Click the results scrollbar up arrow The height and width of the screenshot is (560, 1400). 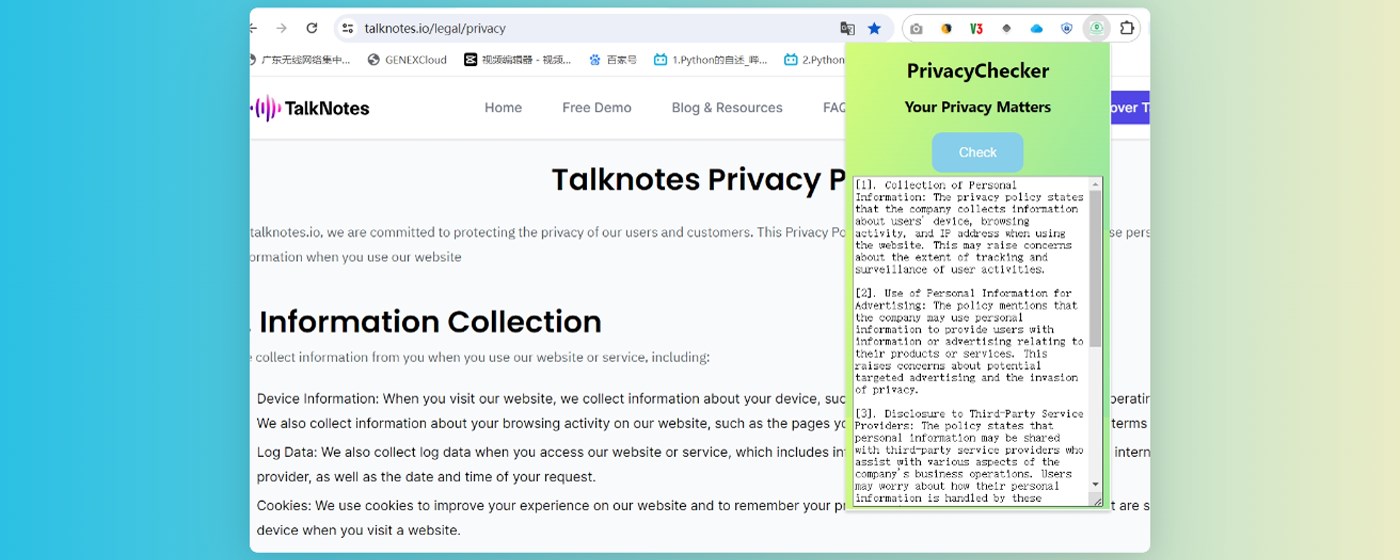click(1096, 183)
